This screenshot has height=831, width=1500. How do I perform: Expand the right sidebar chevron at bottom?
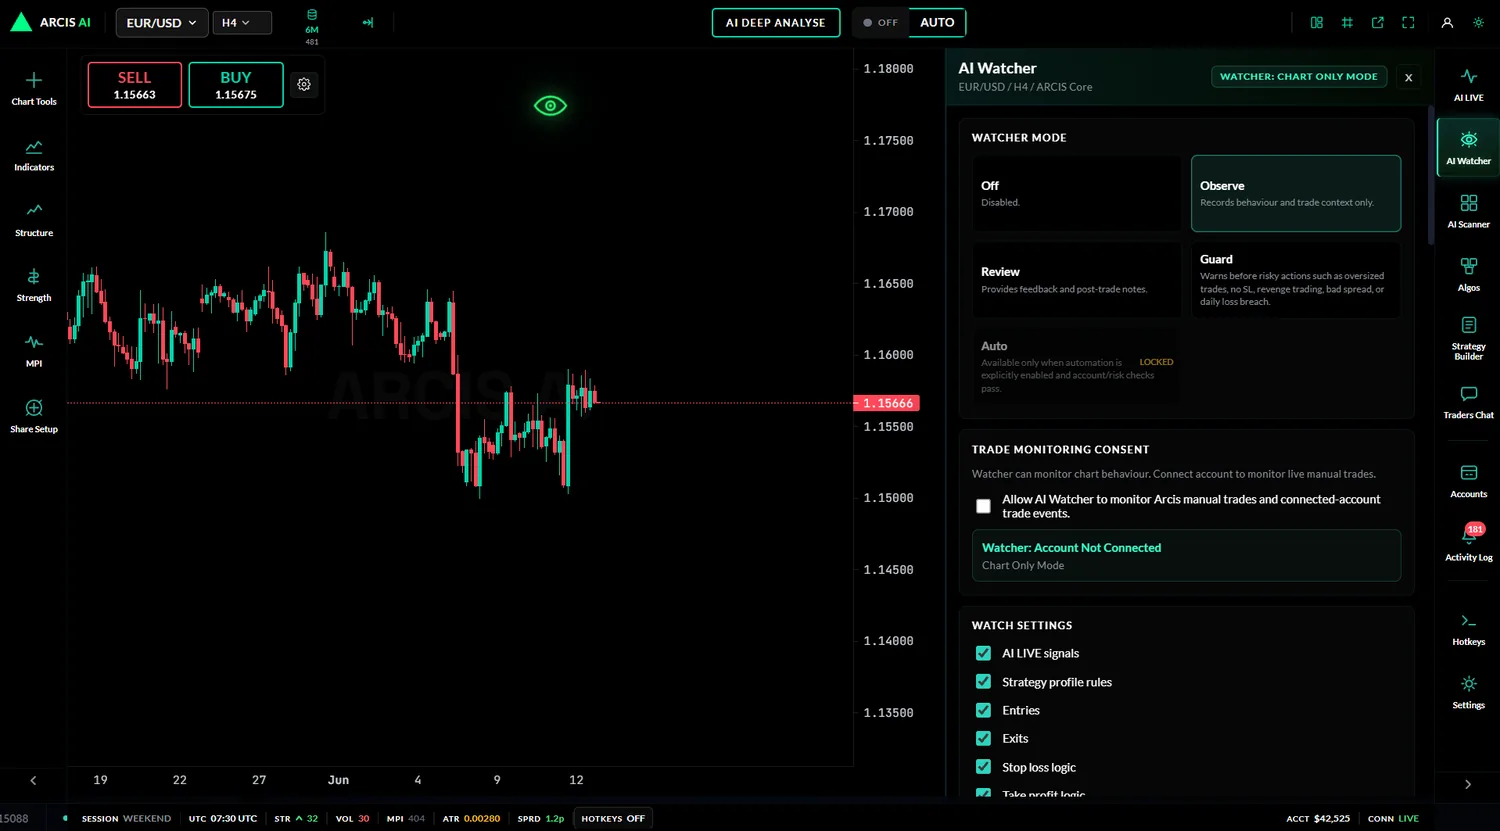[1468, 784]
